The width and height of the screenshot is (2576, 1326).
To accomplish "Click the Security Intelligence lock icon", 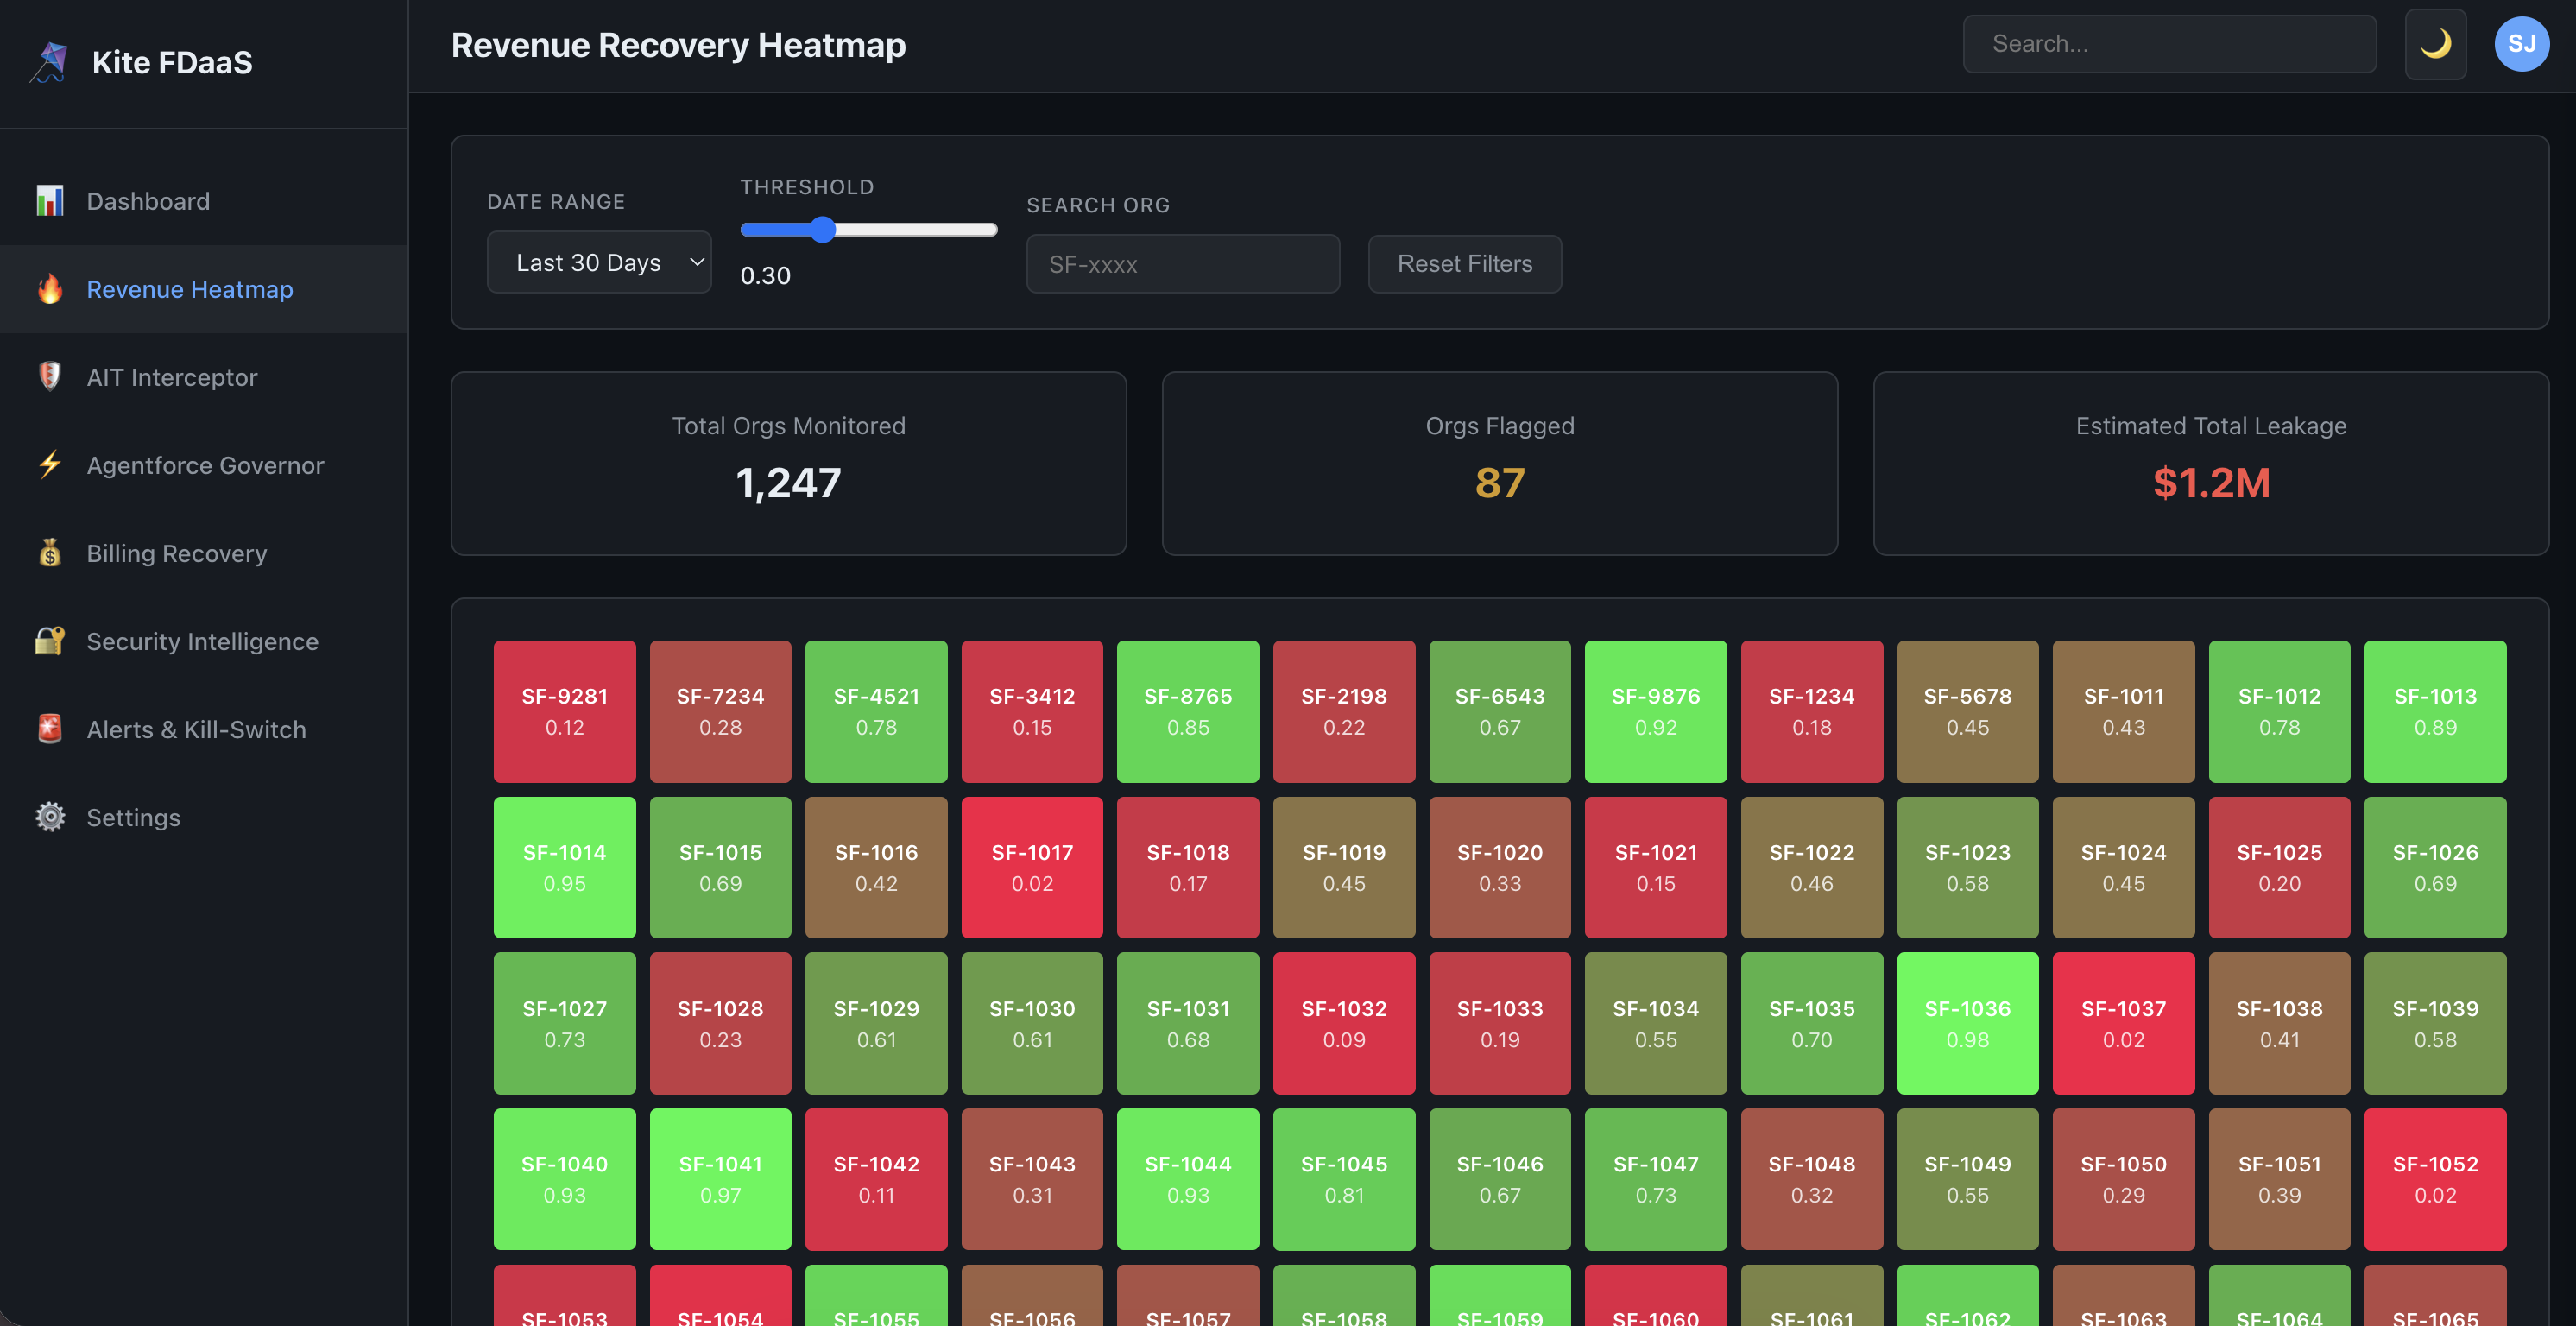I will coord(49,641).
